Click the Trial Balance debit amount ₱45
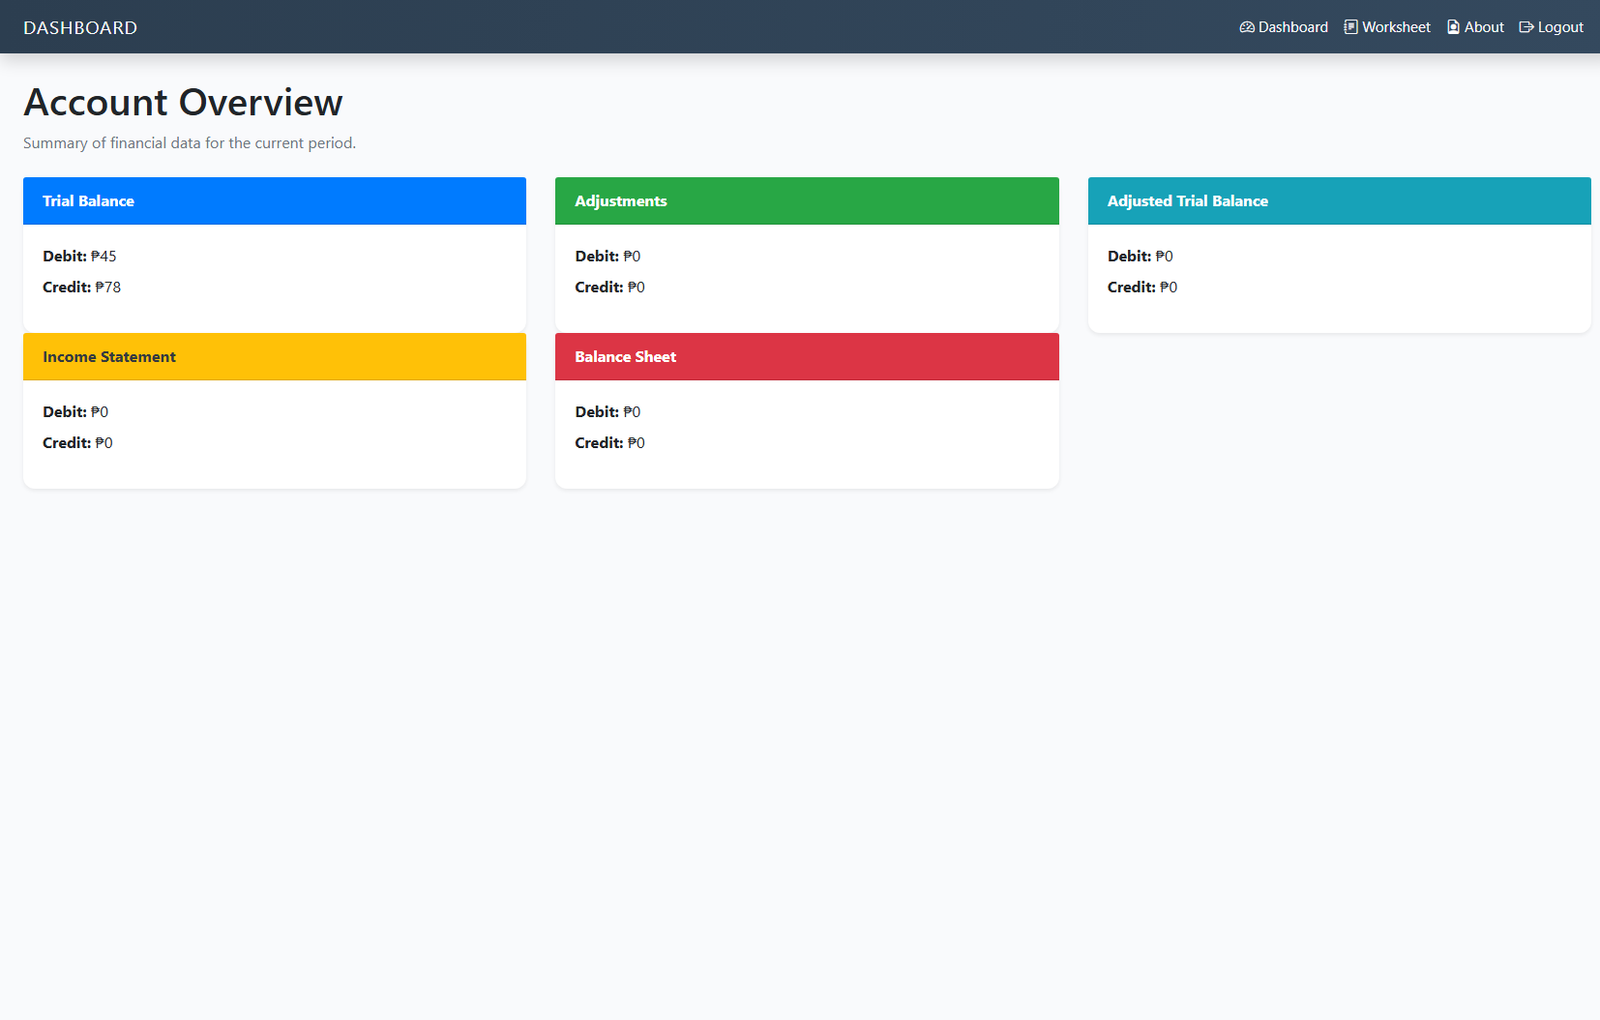 tap(104, 256)
